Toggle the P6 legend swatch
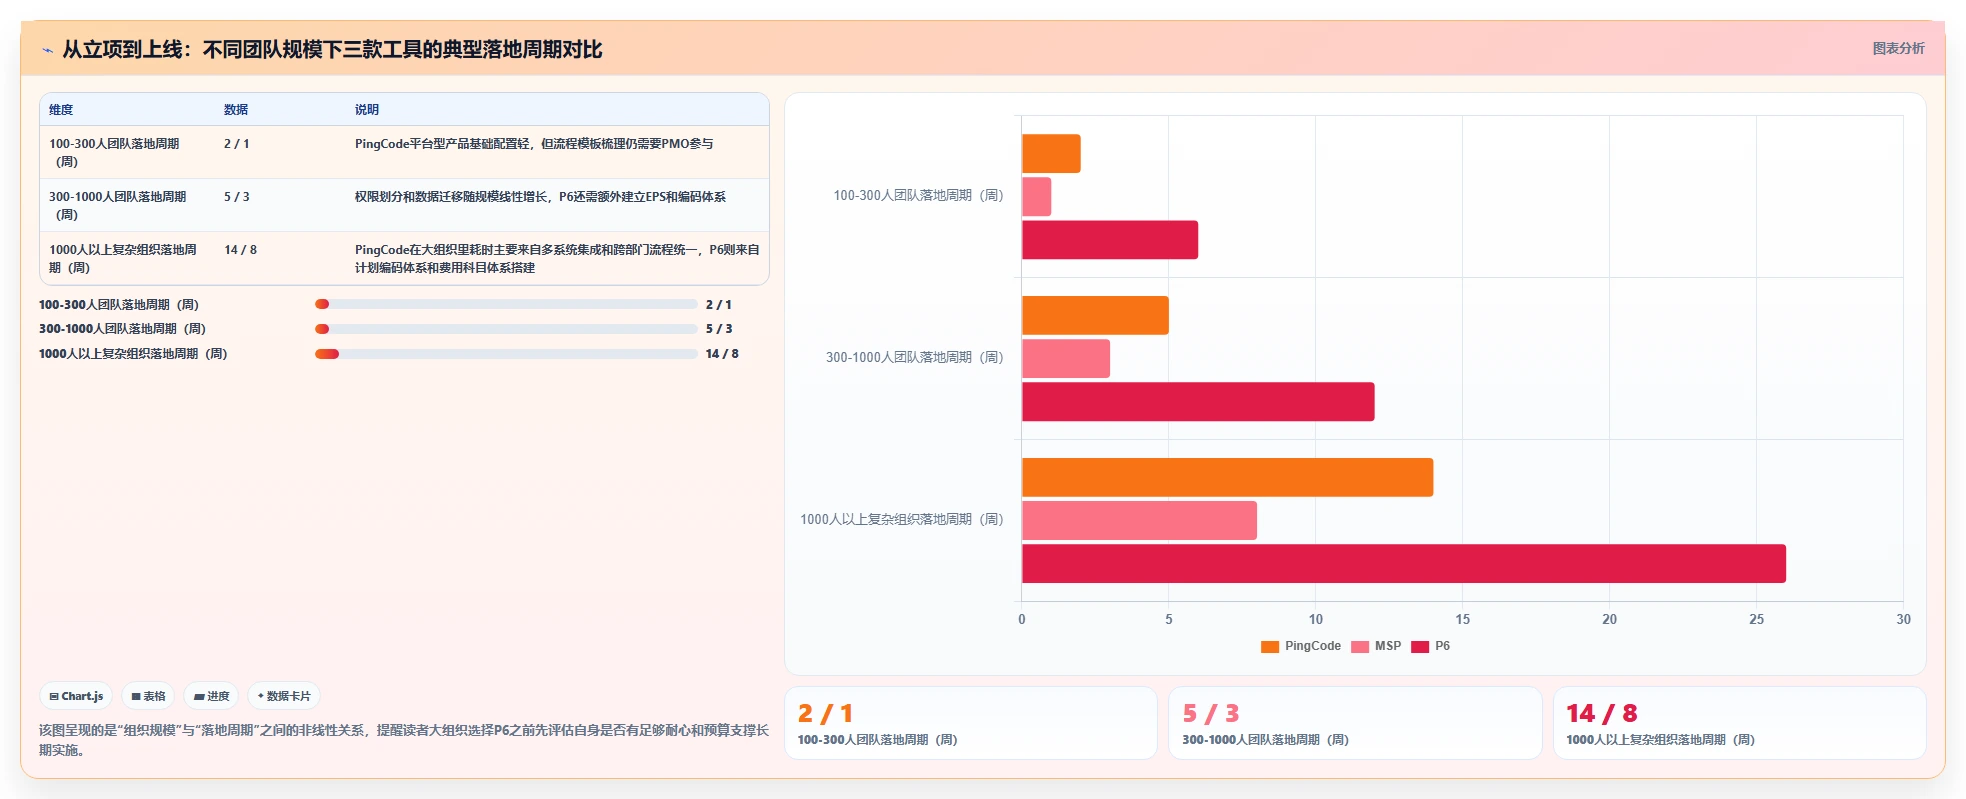 (x=1420, y=647)
